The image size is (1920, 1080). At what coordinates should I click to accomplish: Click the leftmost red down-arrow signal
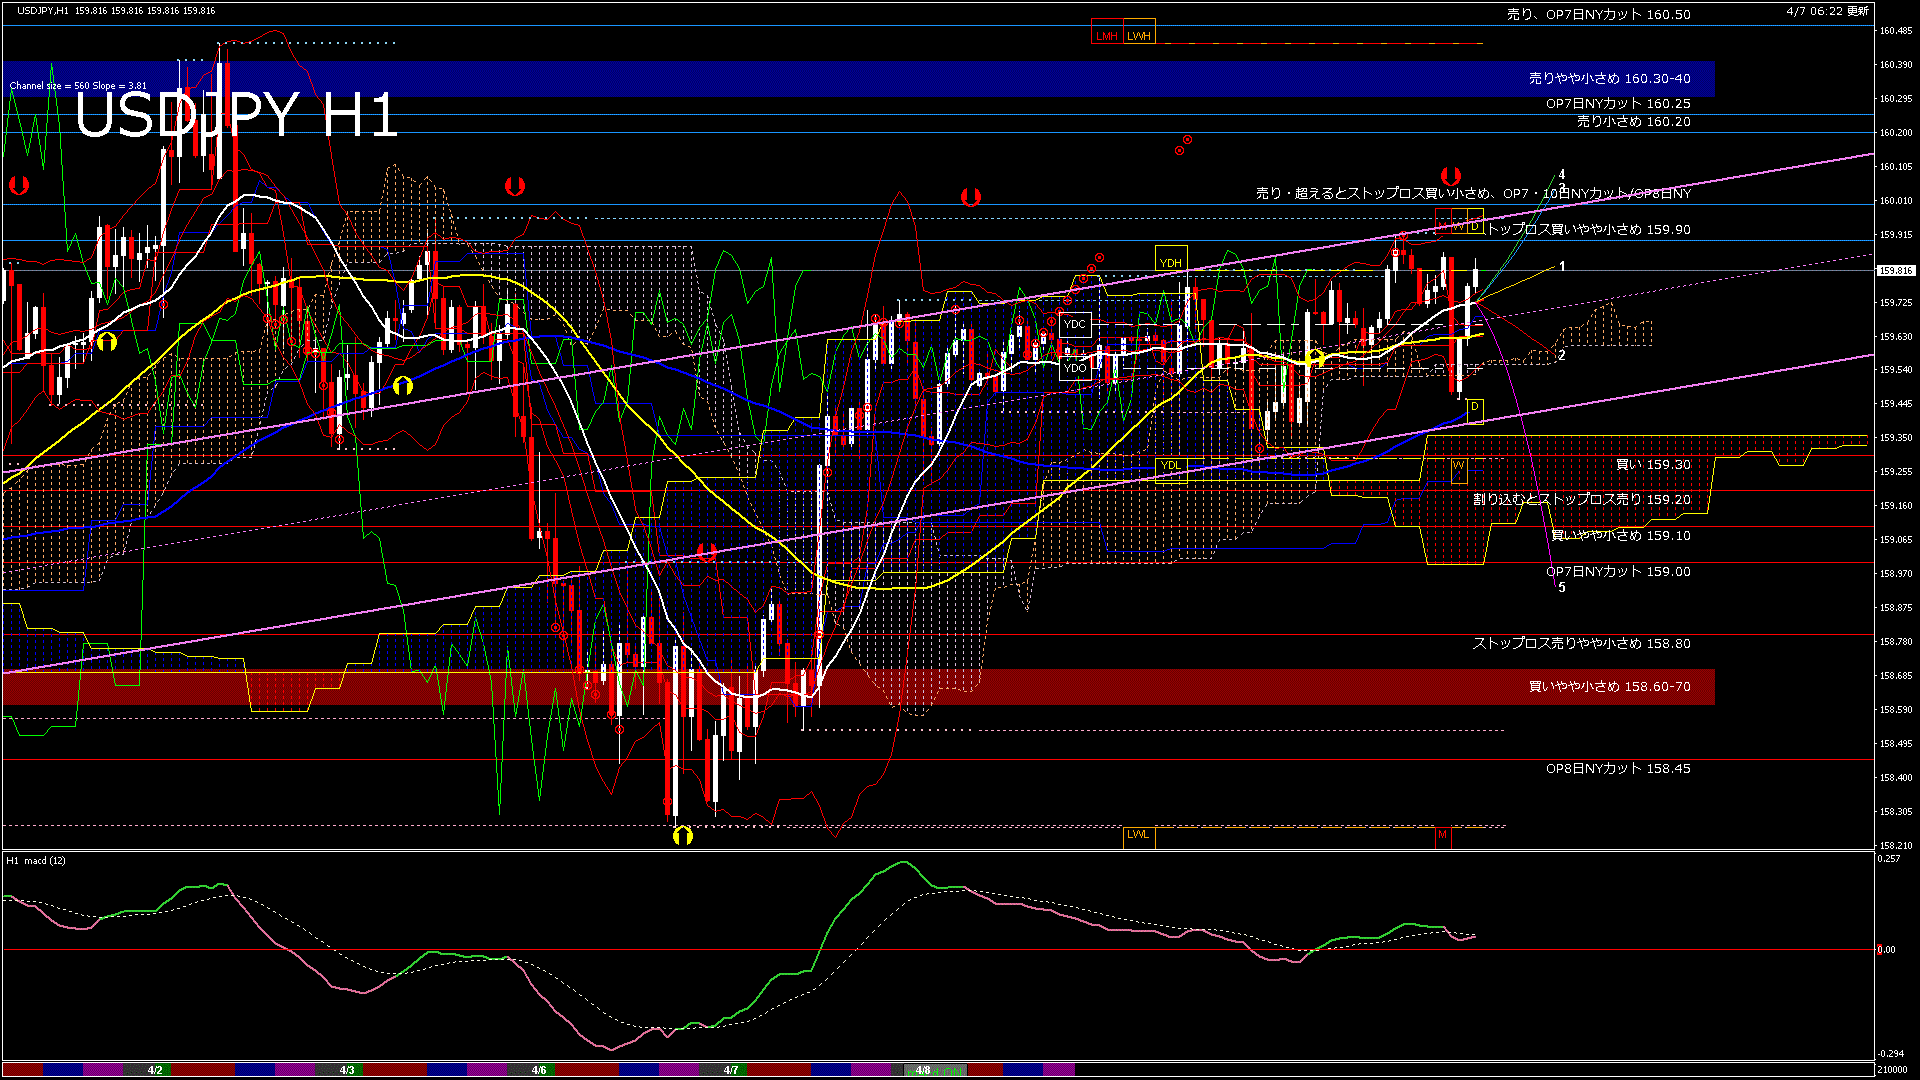[x=18, y=186]
